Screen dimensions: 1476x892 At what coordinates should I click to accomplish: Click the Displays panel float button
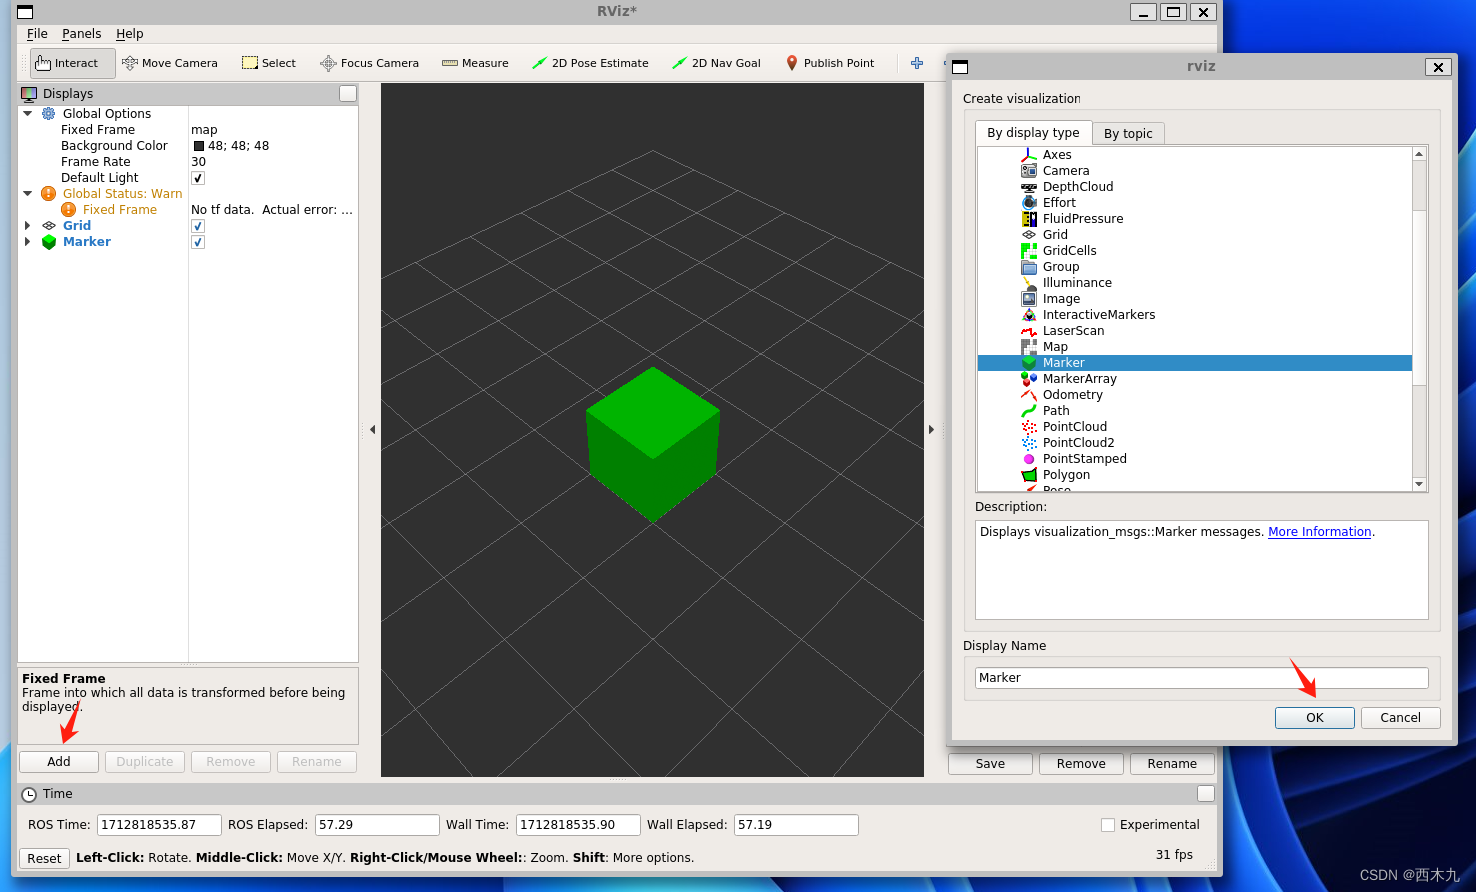(x=348, y=94)
